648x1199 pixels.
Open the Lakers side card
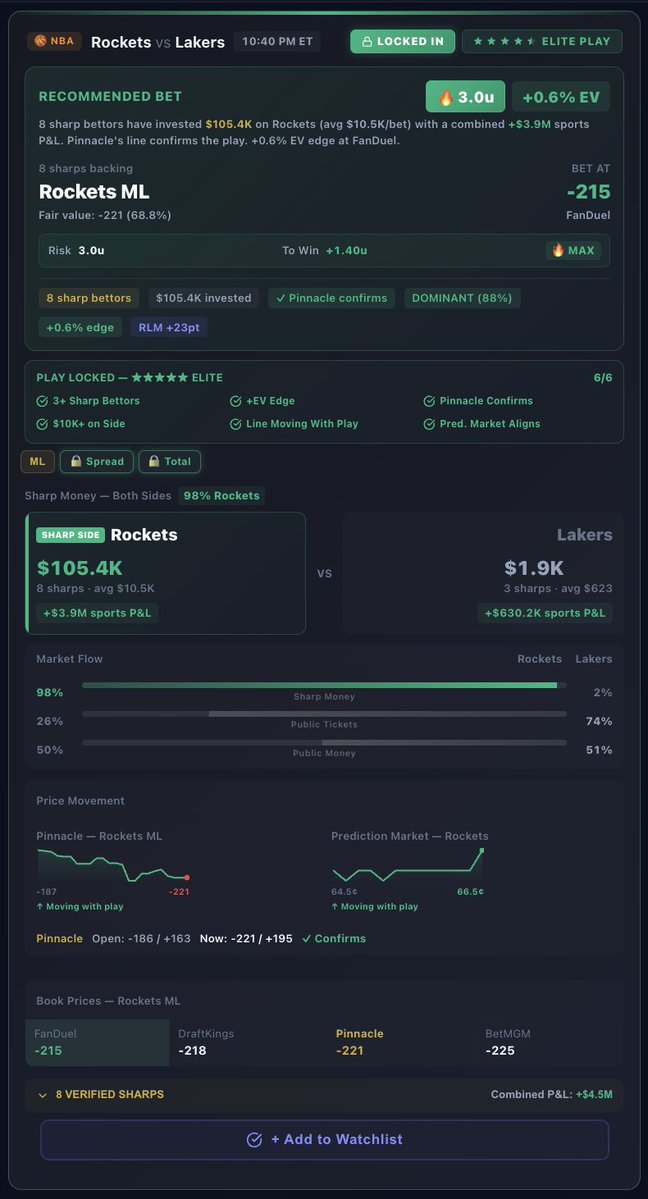point(483,574)
